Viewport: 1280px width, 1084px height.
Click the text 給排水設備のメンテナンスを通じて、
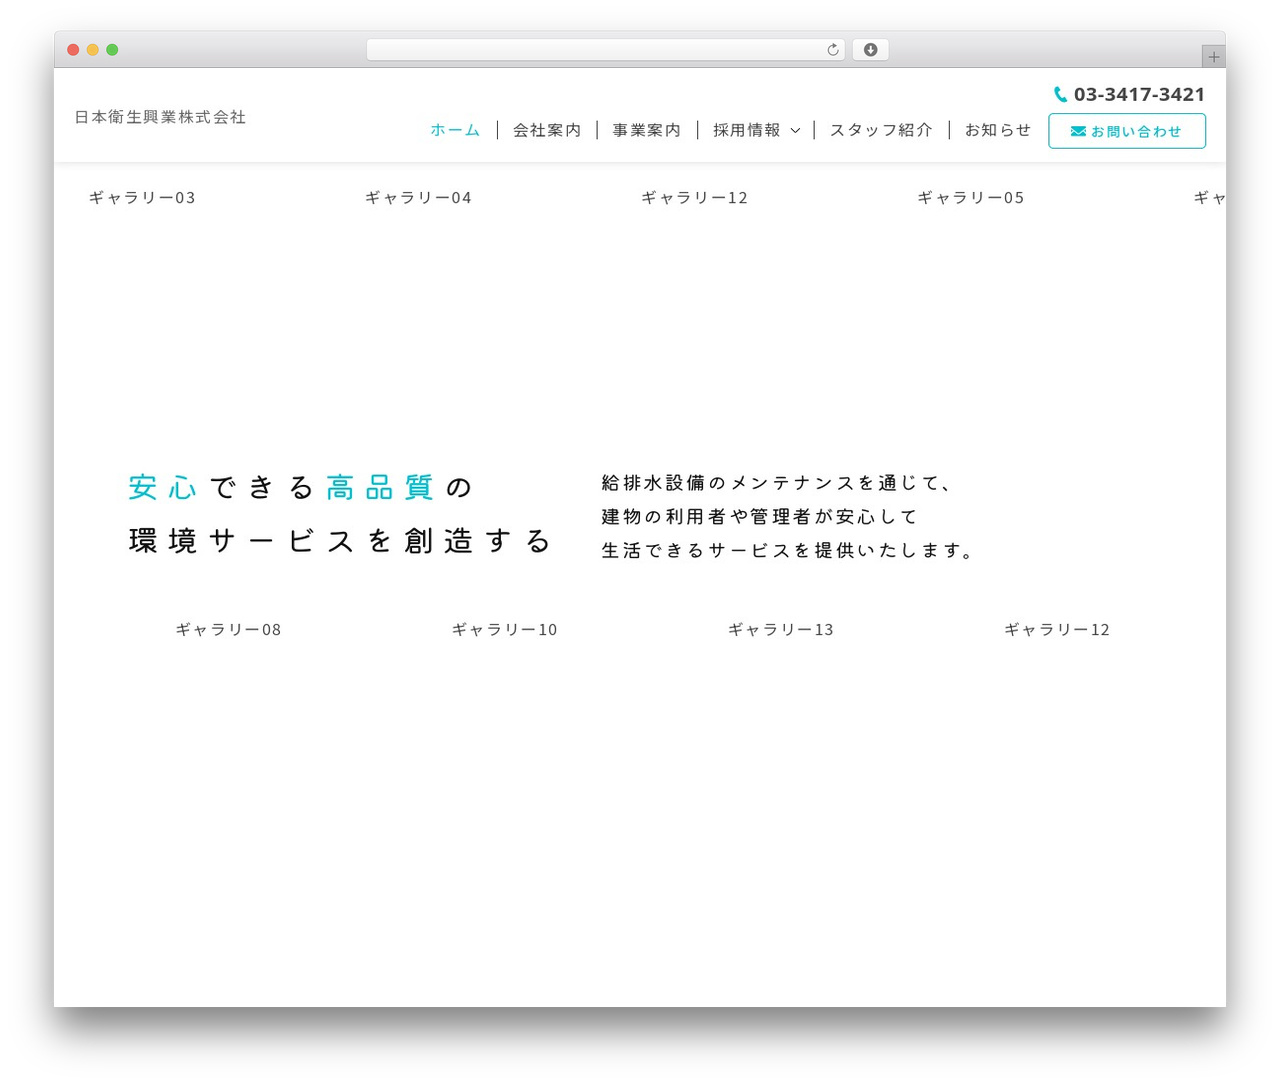tap(776, 483)
